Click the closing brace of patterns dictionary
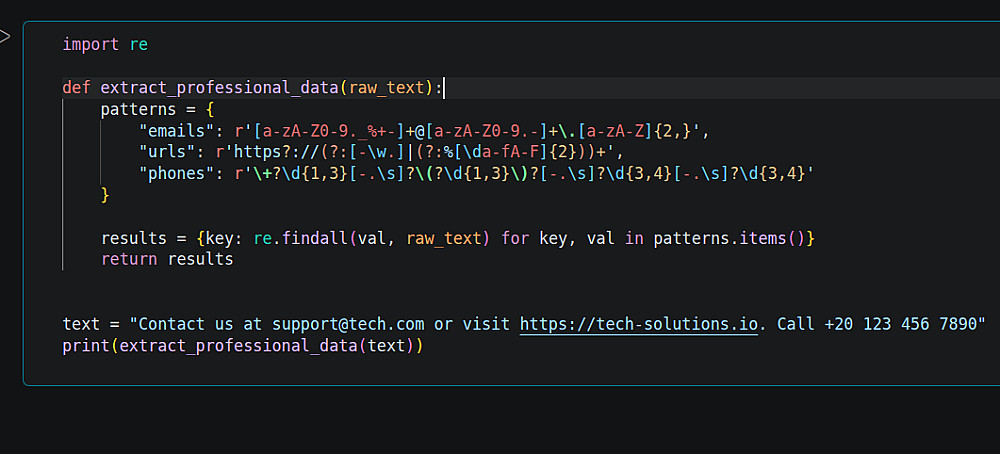The width and height of the screenshot is (1000, 454). tap(105, 196)
